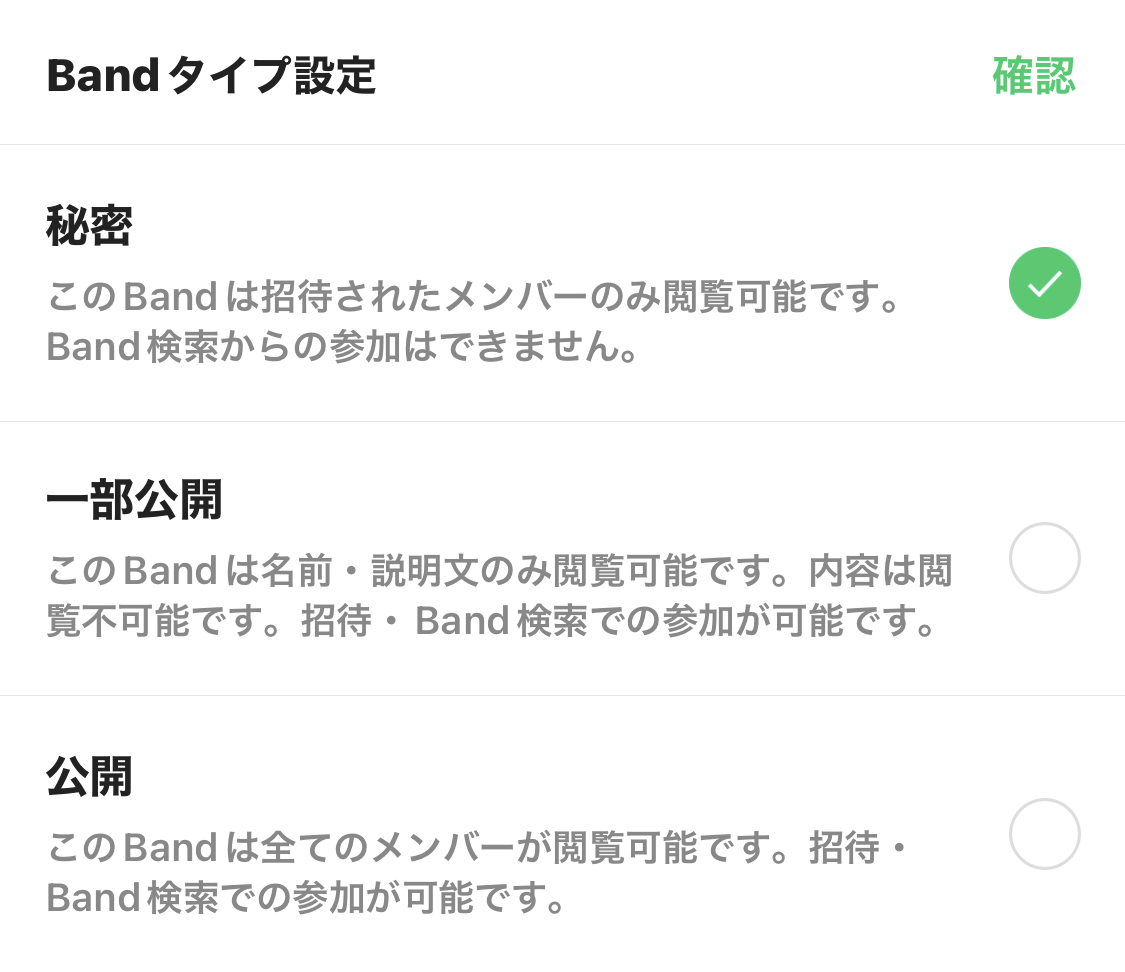This screenshot has height=972, width=1125.
Task: Tap the 公開 option heading
Action: click(89, 776)
